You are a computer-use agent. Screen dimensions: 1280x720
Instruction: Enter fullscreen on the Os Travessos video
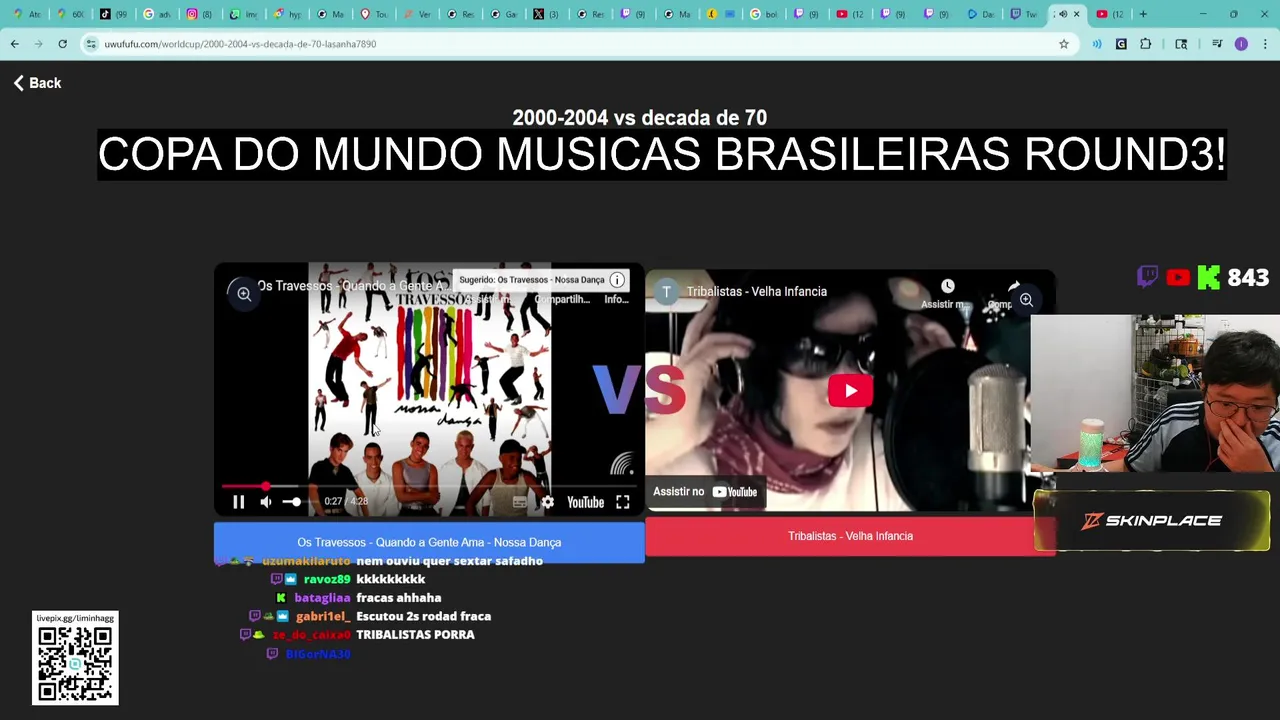(622, 502)
